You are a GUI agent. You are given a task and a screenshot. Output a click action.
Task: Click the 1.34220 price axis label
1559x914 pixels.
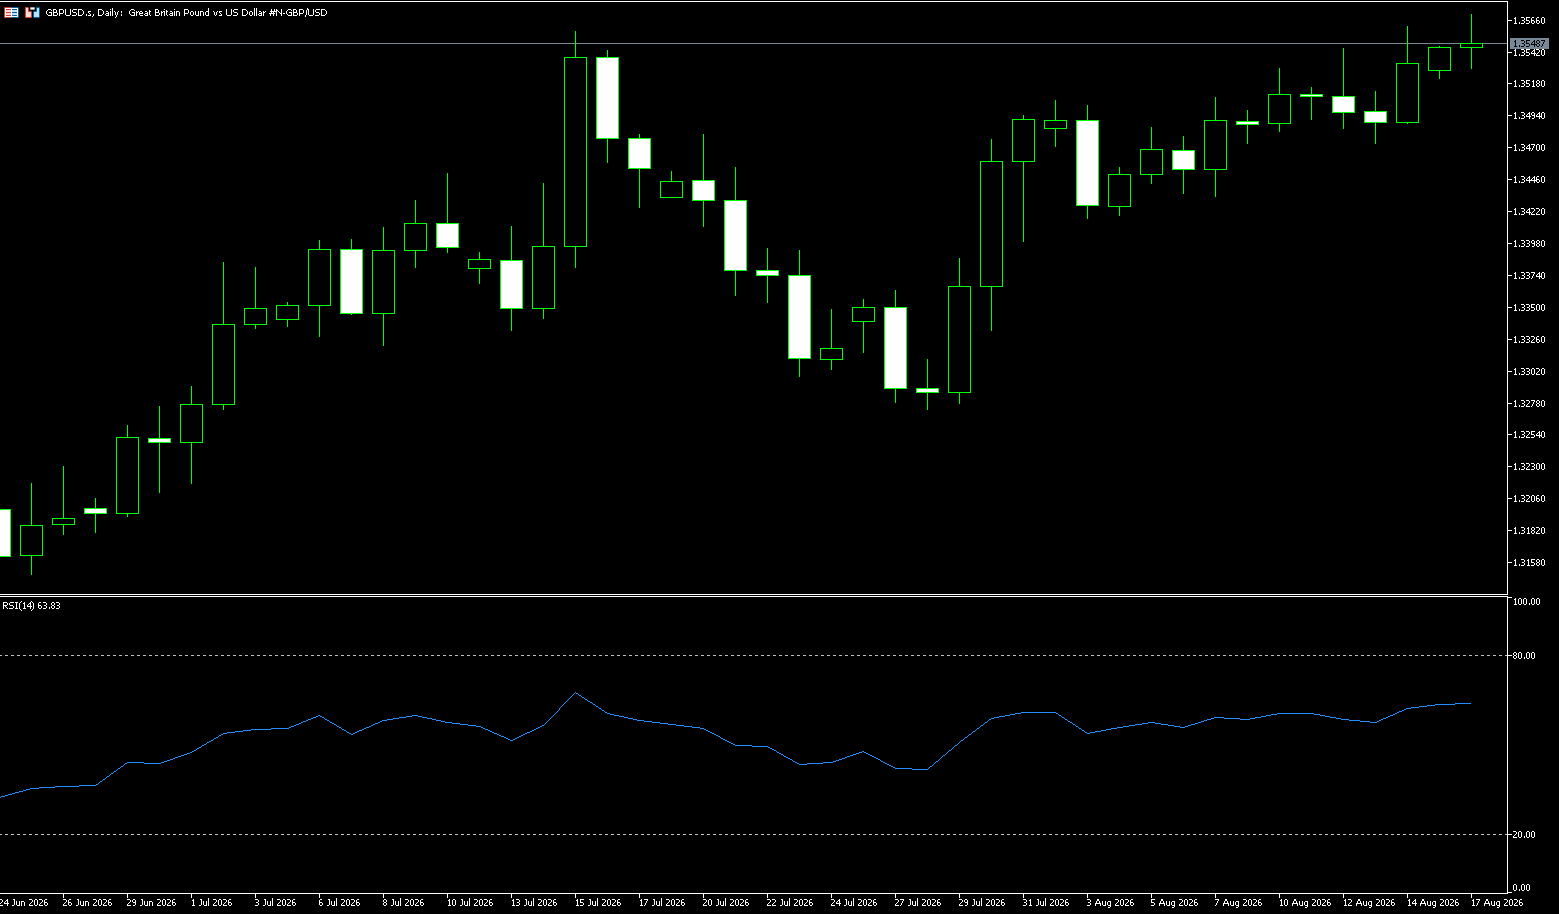1530,212
